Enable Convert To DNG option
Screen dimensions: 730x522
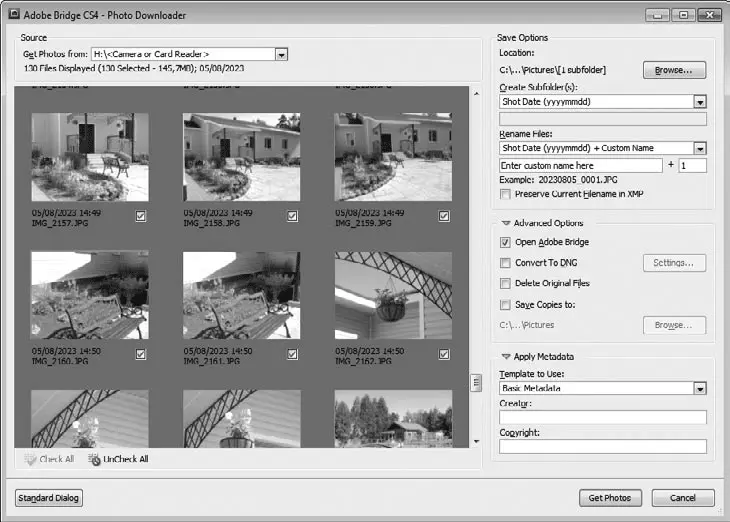click(x=506, y=263)
